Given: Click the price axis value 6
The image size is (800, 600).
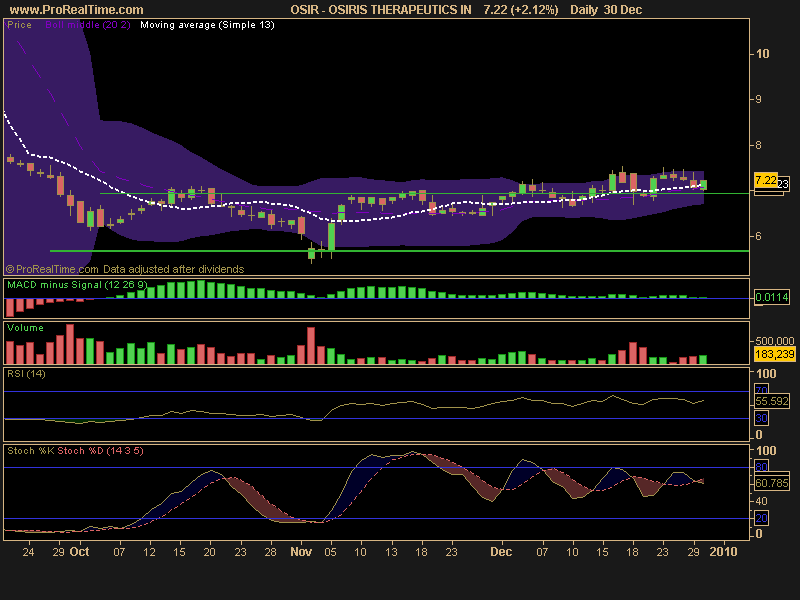Looking at the screenshot, I should pos(759,236).
